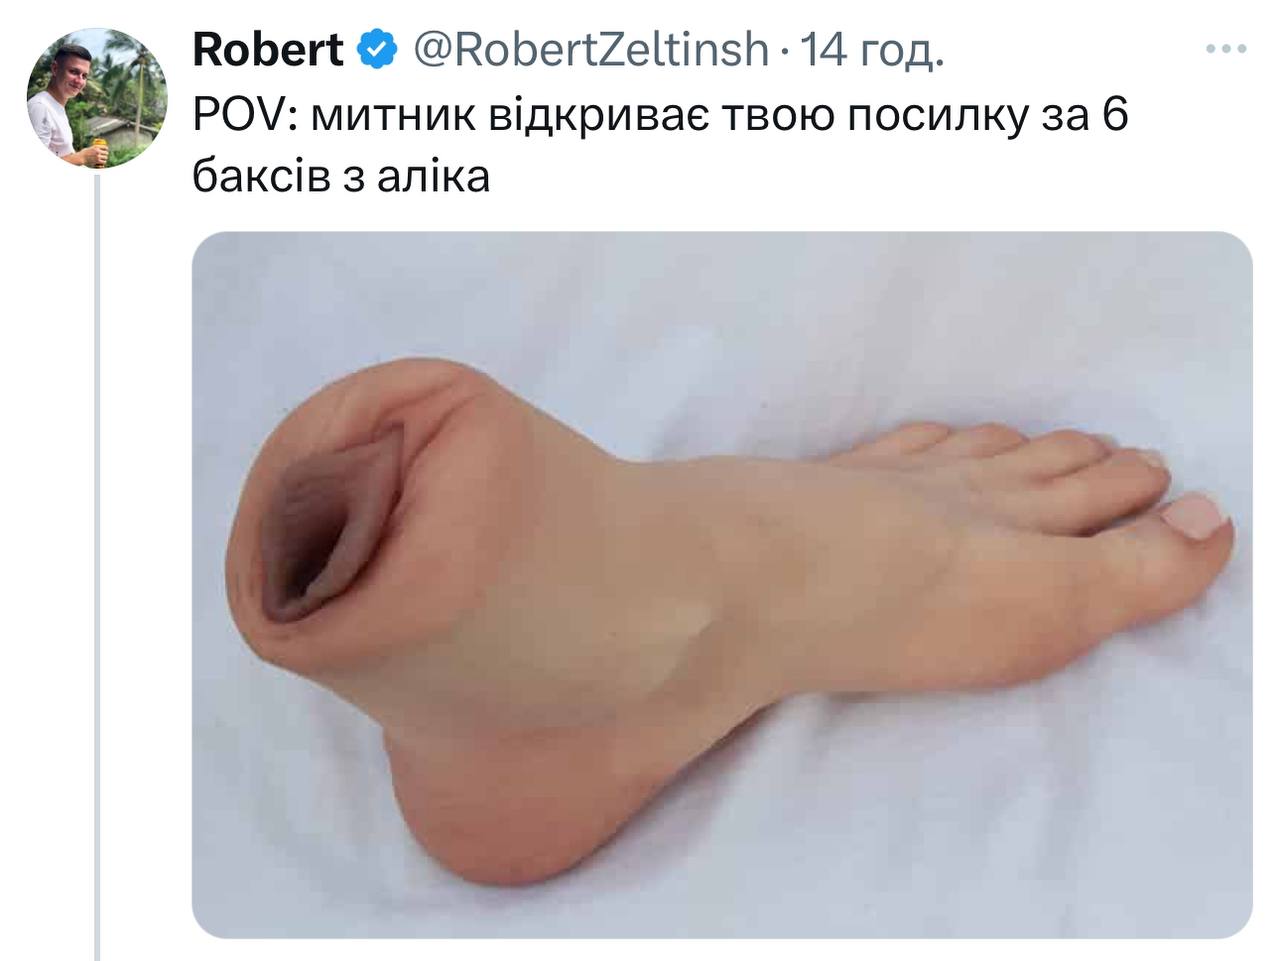Viewport: 1280px width, 961px height.
Task: Click the second text line 'баксів з аліка'
Action: coord(341,177)
